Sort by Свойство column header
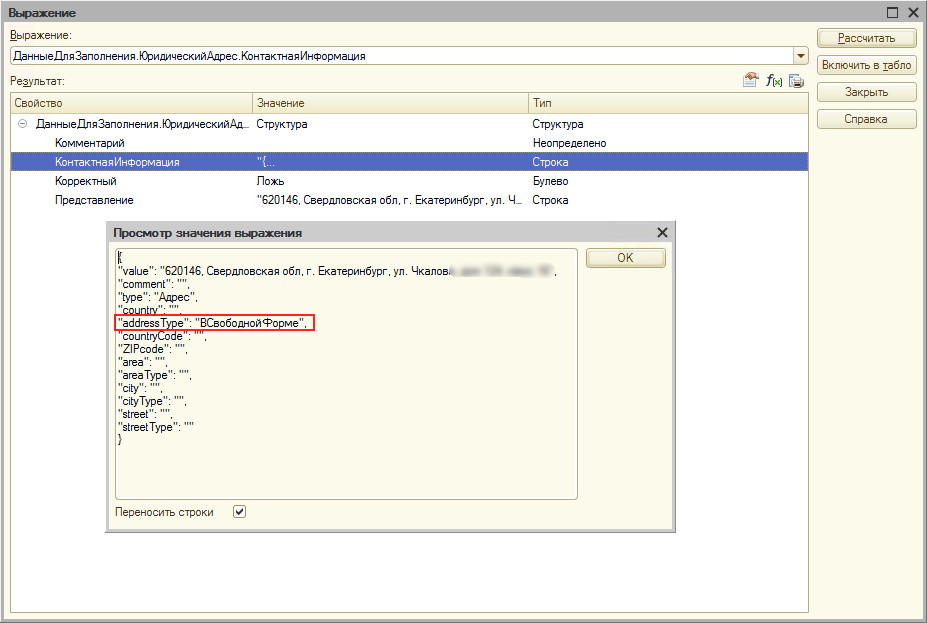927x623 pixels. pos(131,103)
